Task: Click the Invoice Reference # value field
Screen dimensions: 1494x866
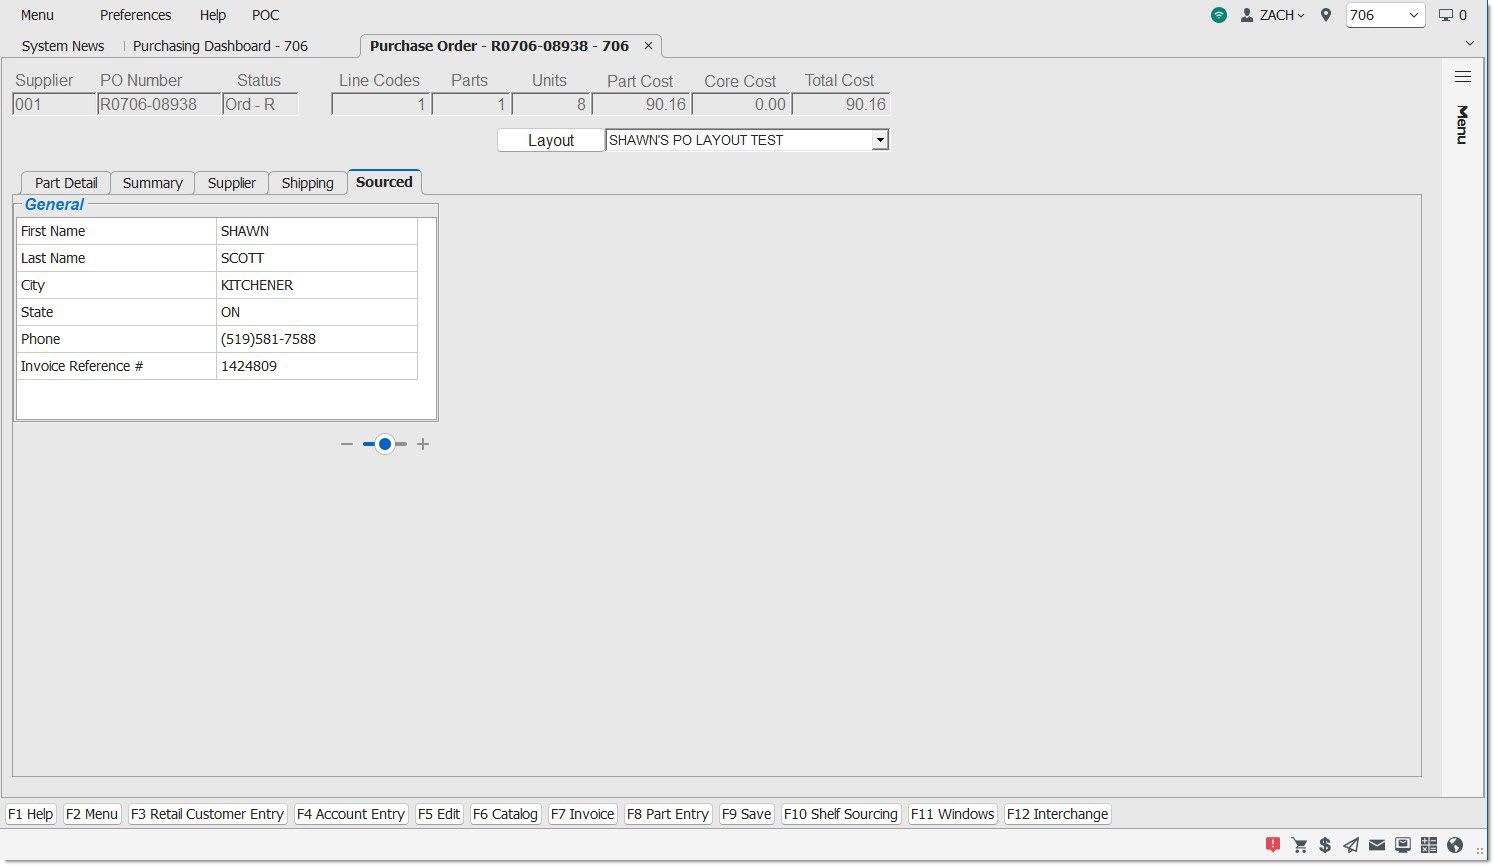Action: (x=316, y=366)
